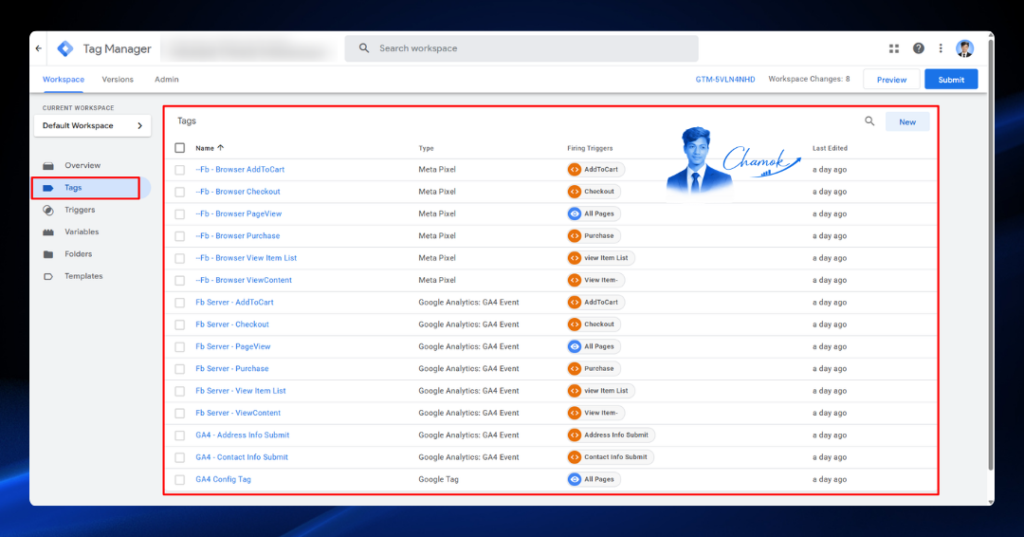
Task: Open Templates in the sidebar
Action: (x=84, y=276)
